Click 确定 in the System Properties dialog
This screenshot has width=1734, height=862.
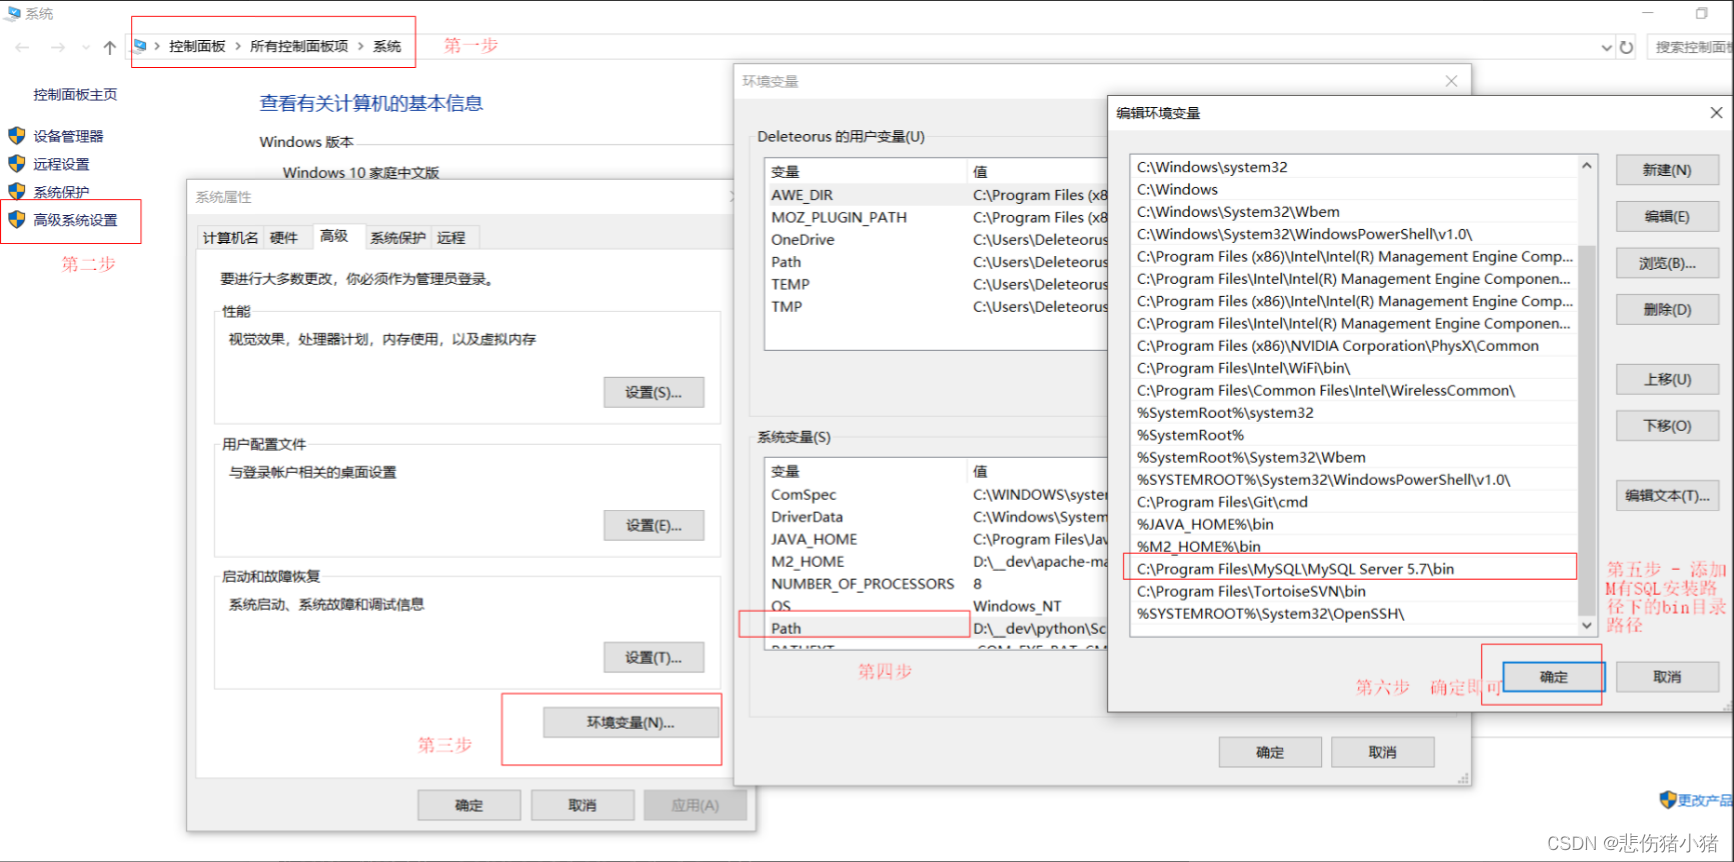tap(469, 805)
